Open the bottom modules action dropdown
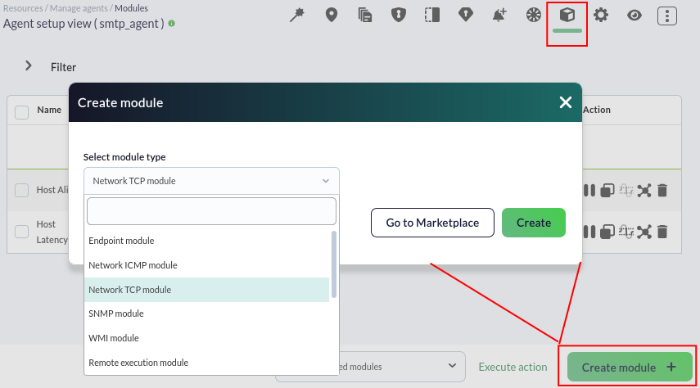 pyautogui.click(x=370, y=367)
